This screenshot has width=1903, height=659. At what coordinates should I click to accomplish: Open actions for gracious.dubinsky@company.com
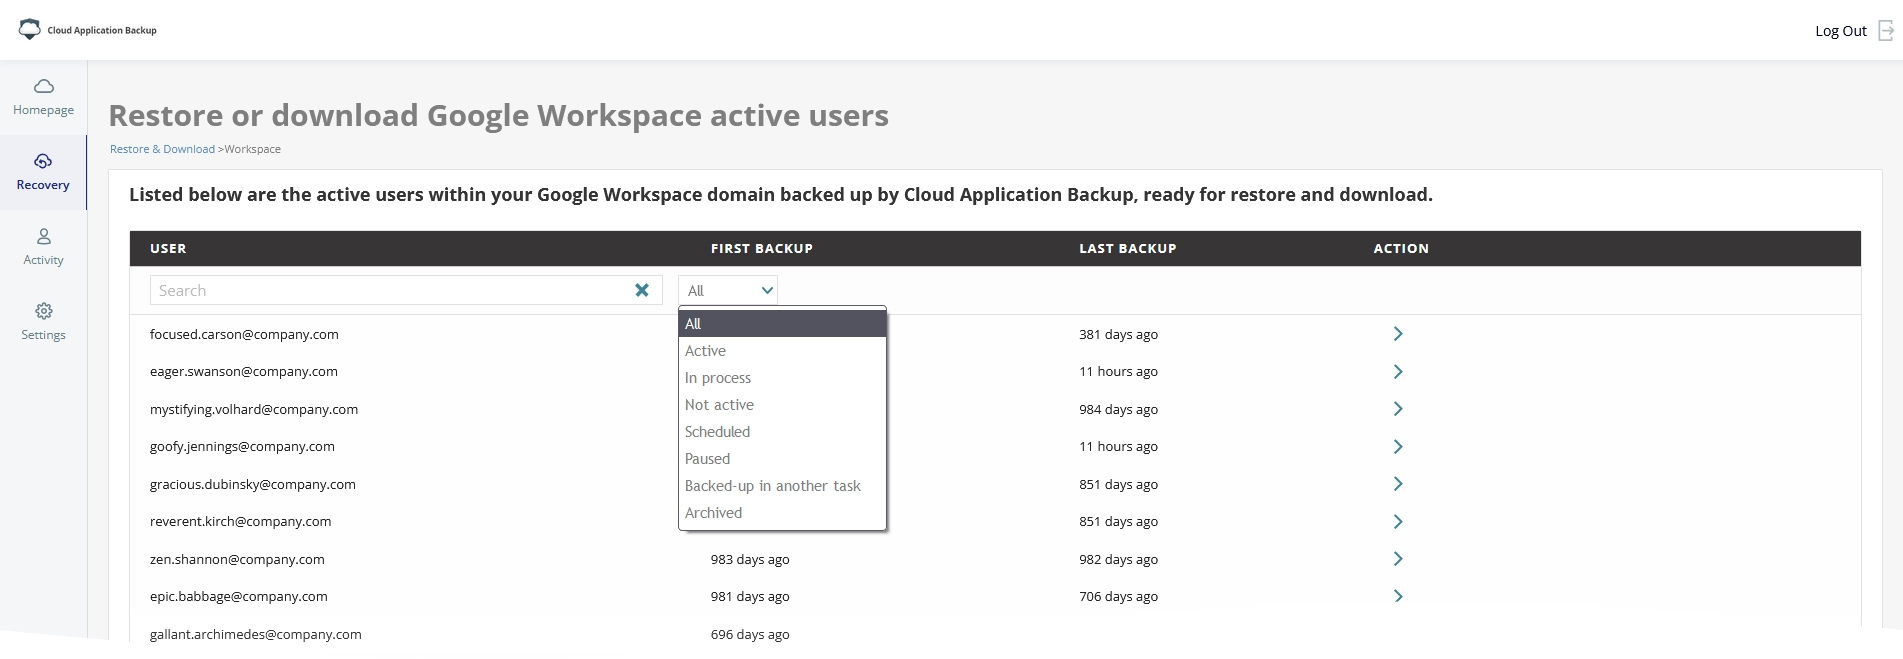coord(1398,484)
